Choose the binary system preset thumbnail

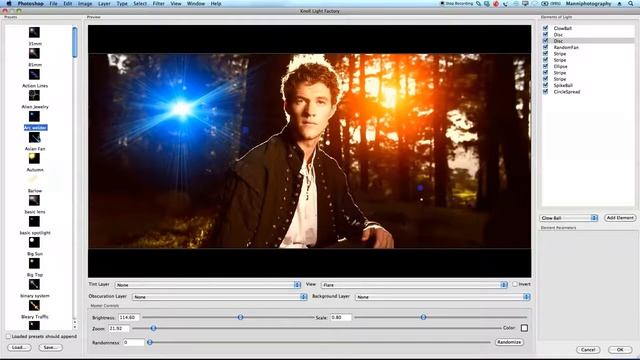(34, 284)
